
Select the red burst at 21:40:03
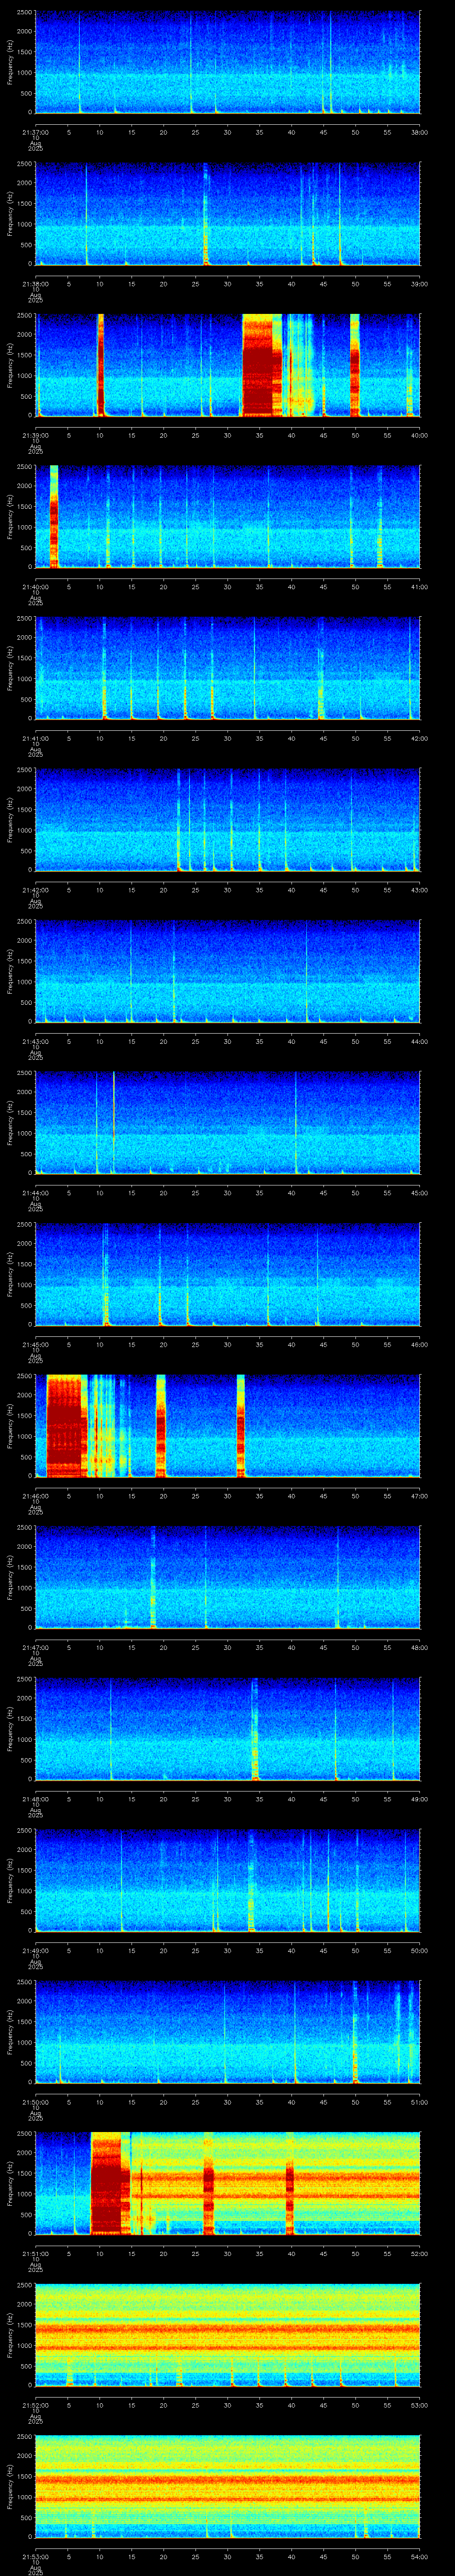(x=54, y=516)
